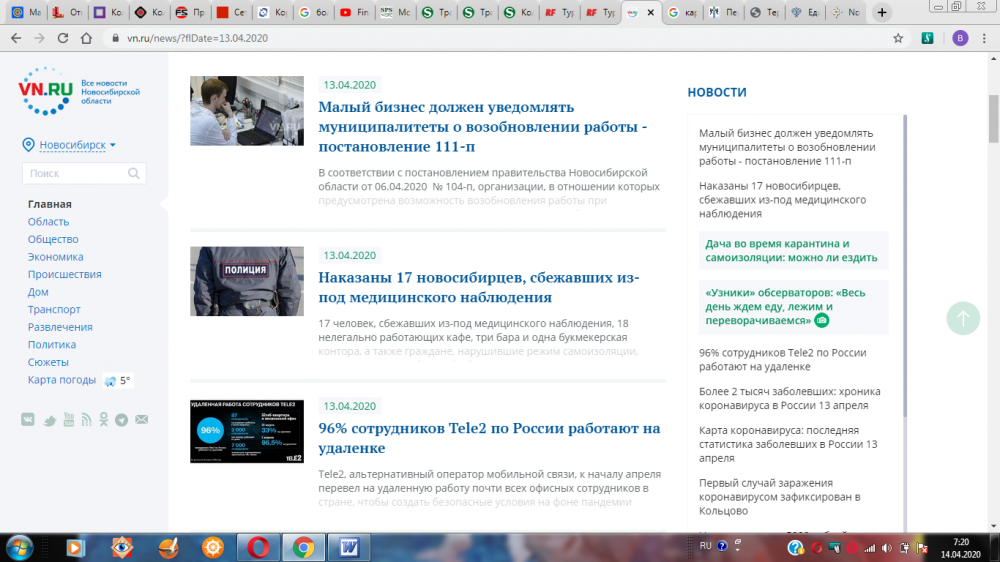Open the YouTube channel icon
The width and height of the screenshot is (1000, 562).
[x=67, y=420]
